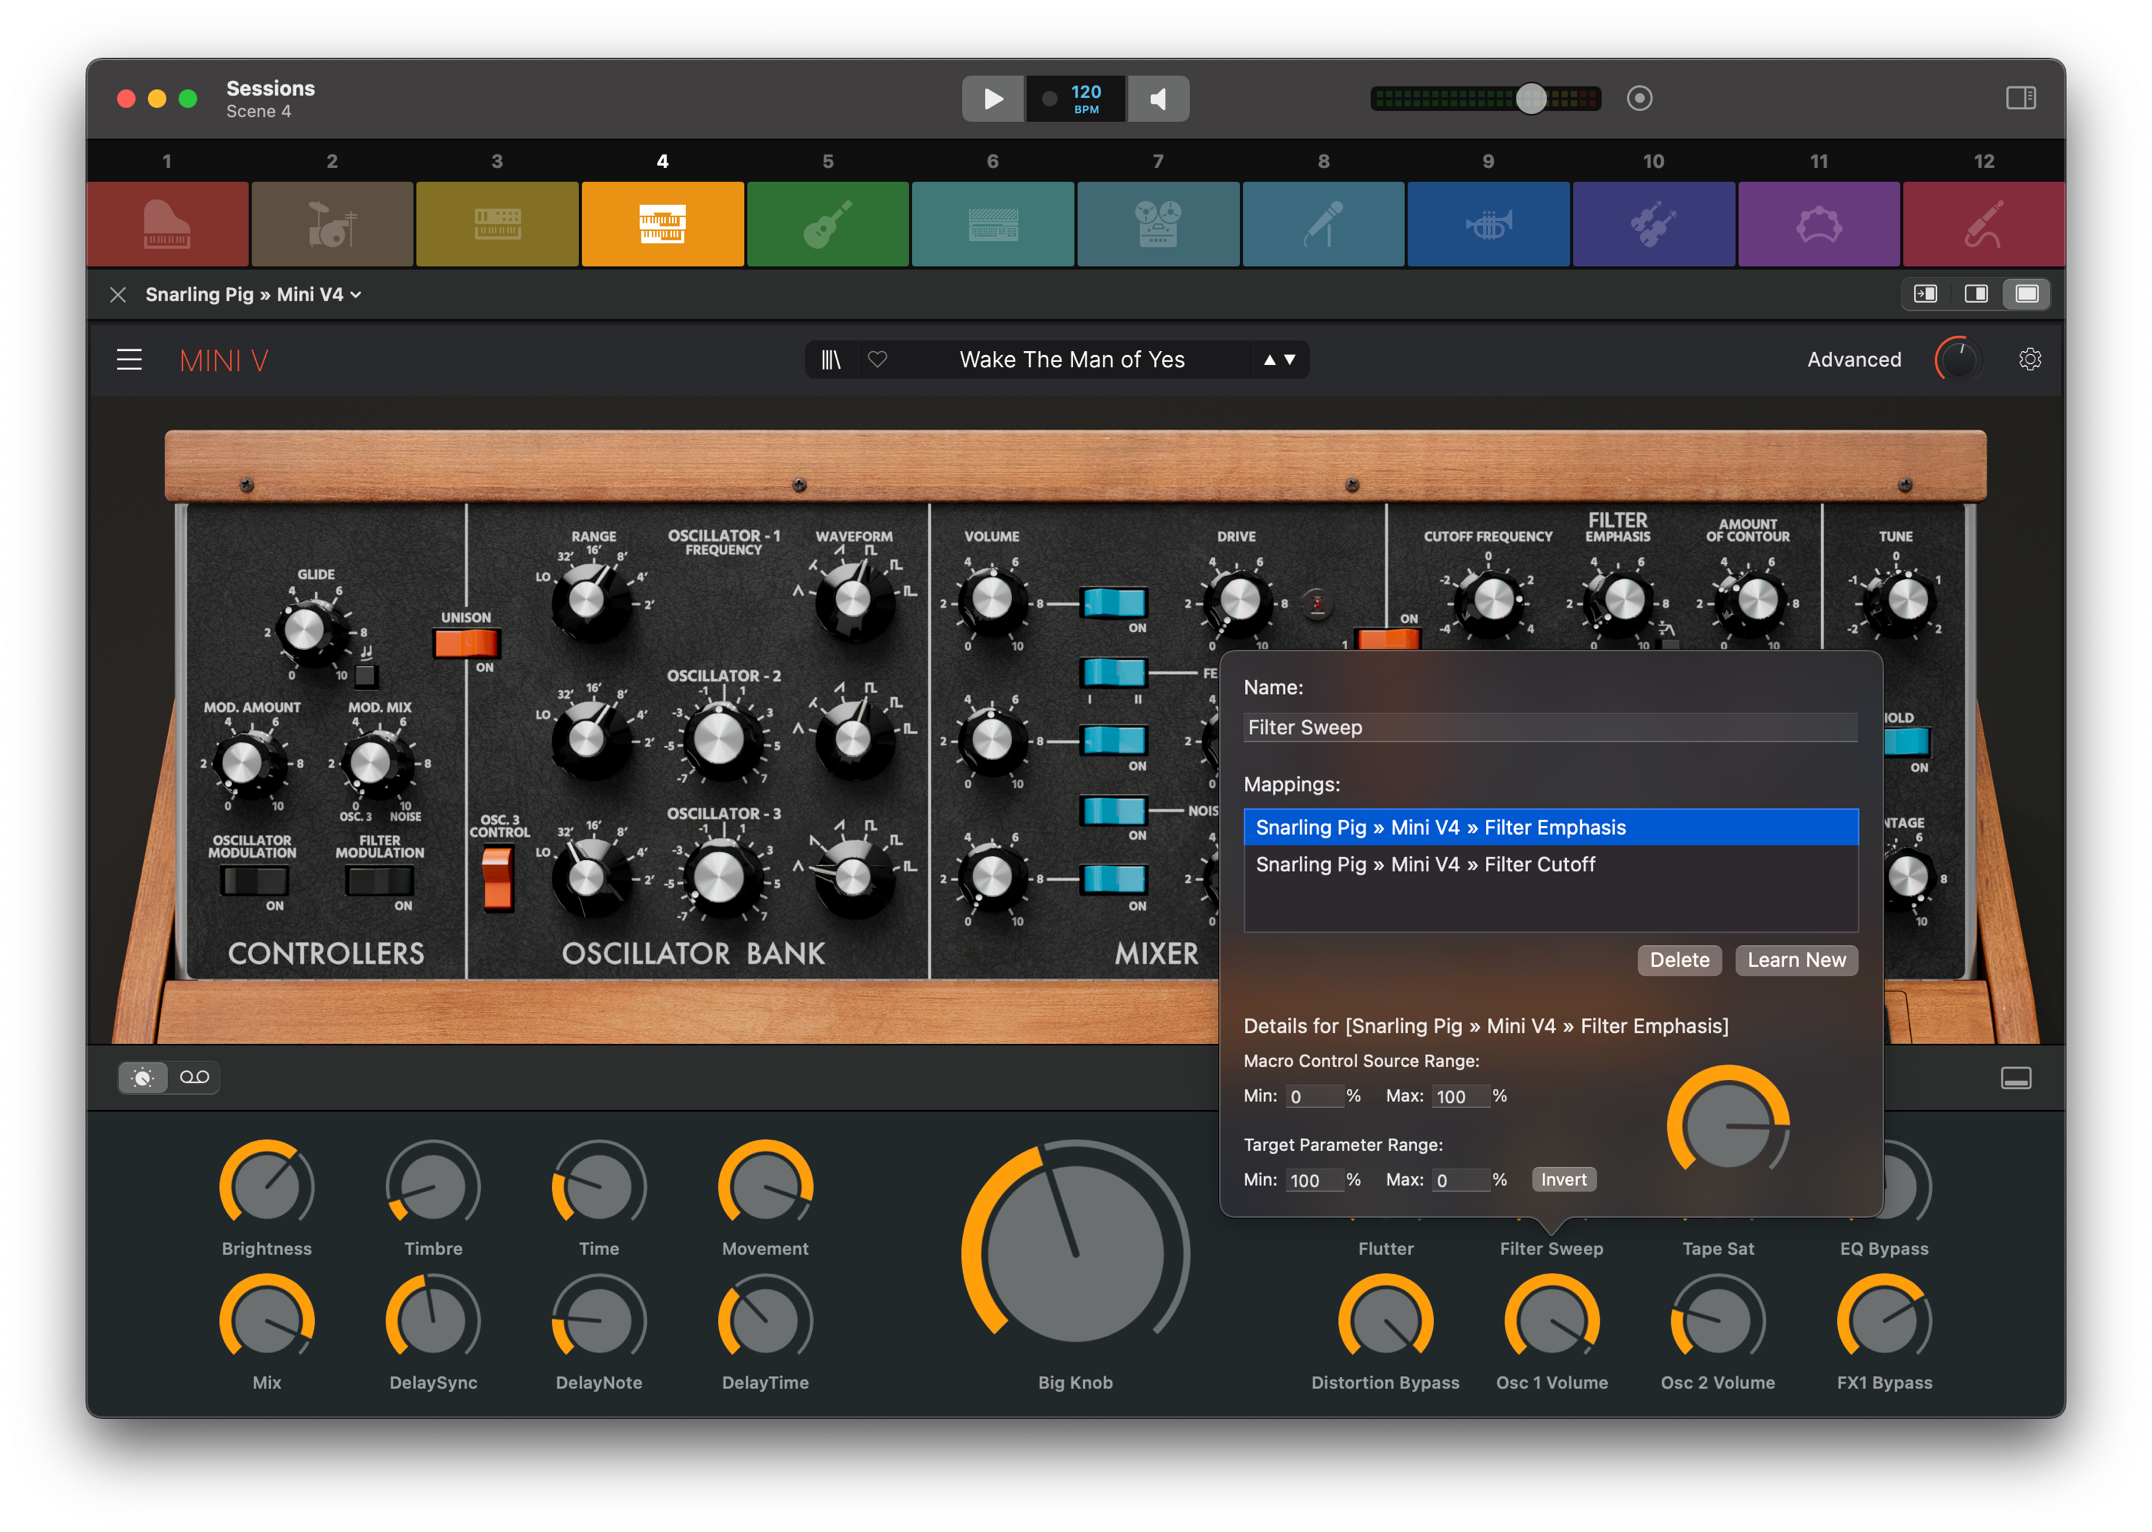The width and height of the screenshot is (2152, 1532).
Task: Click the Osc 1 Volume macro knob
Action: 1552,1322
